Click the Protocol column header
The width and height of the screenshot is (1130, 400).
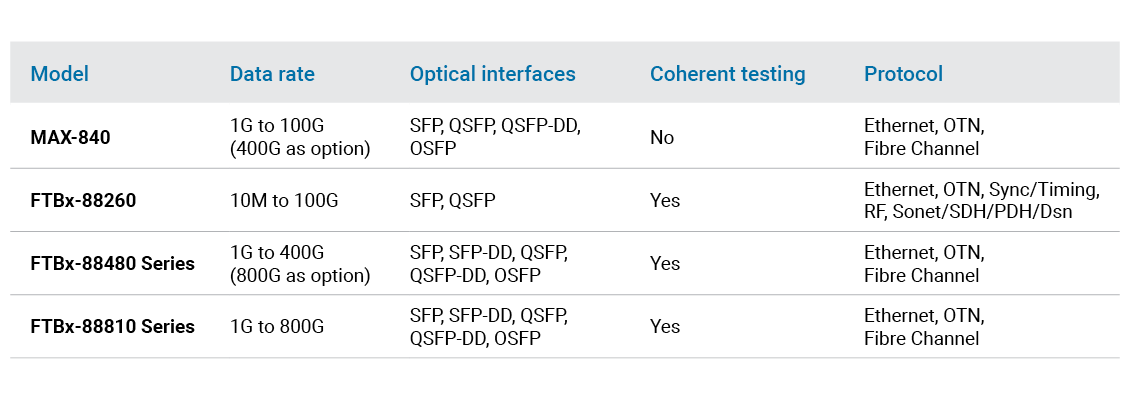point(903,74)
